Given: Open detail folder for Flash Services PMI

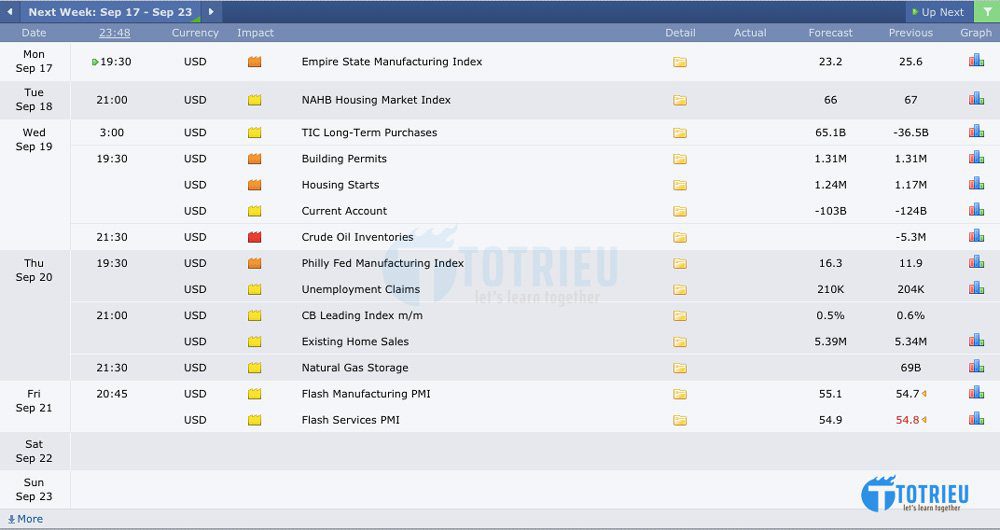Looking at the screenshot, I should click(680, 420).
